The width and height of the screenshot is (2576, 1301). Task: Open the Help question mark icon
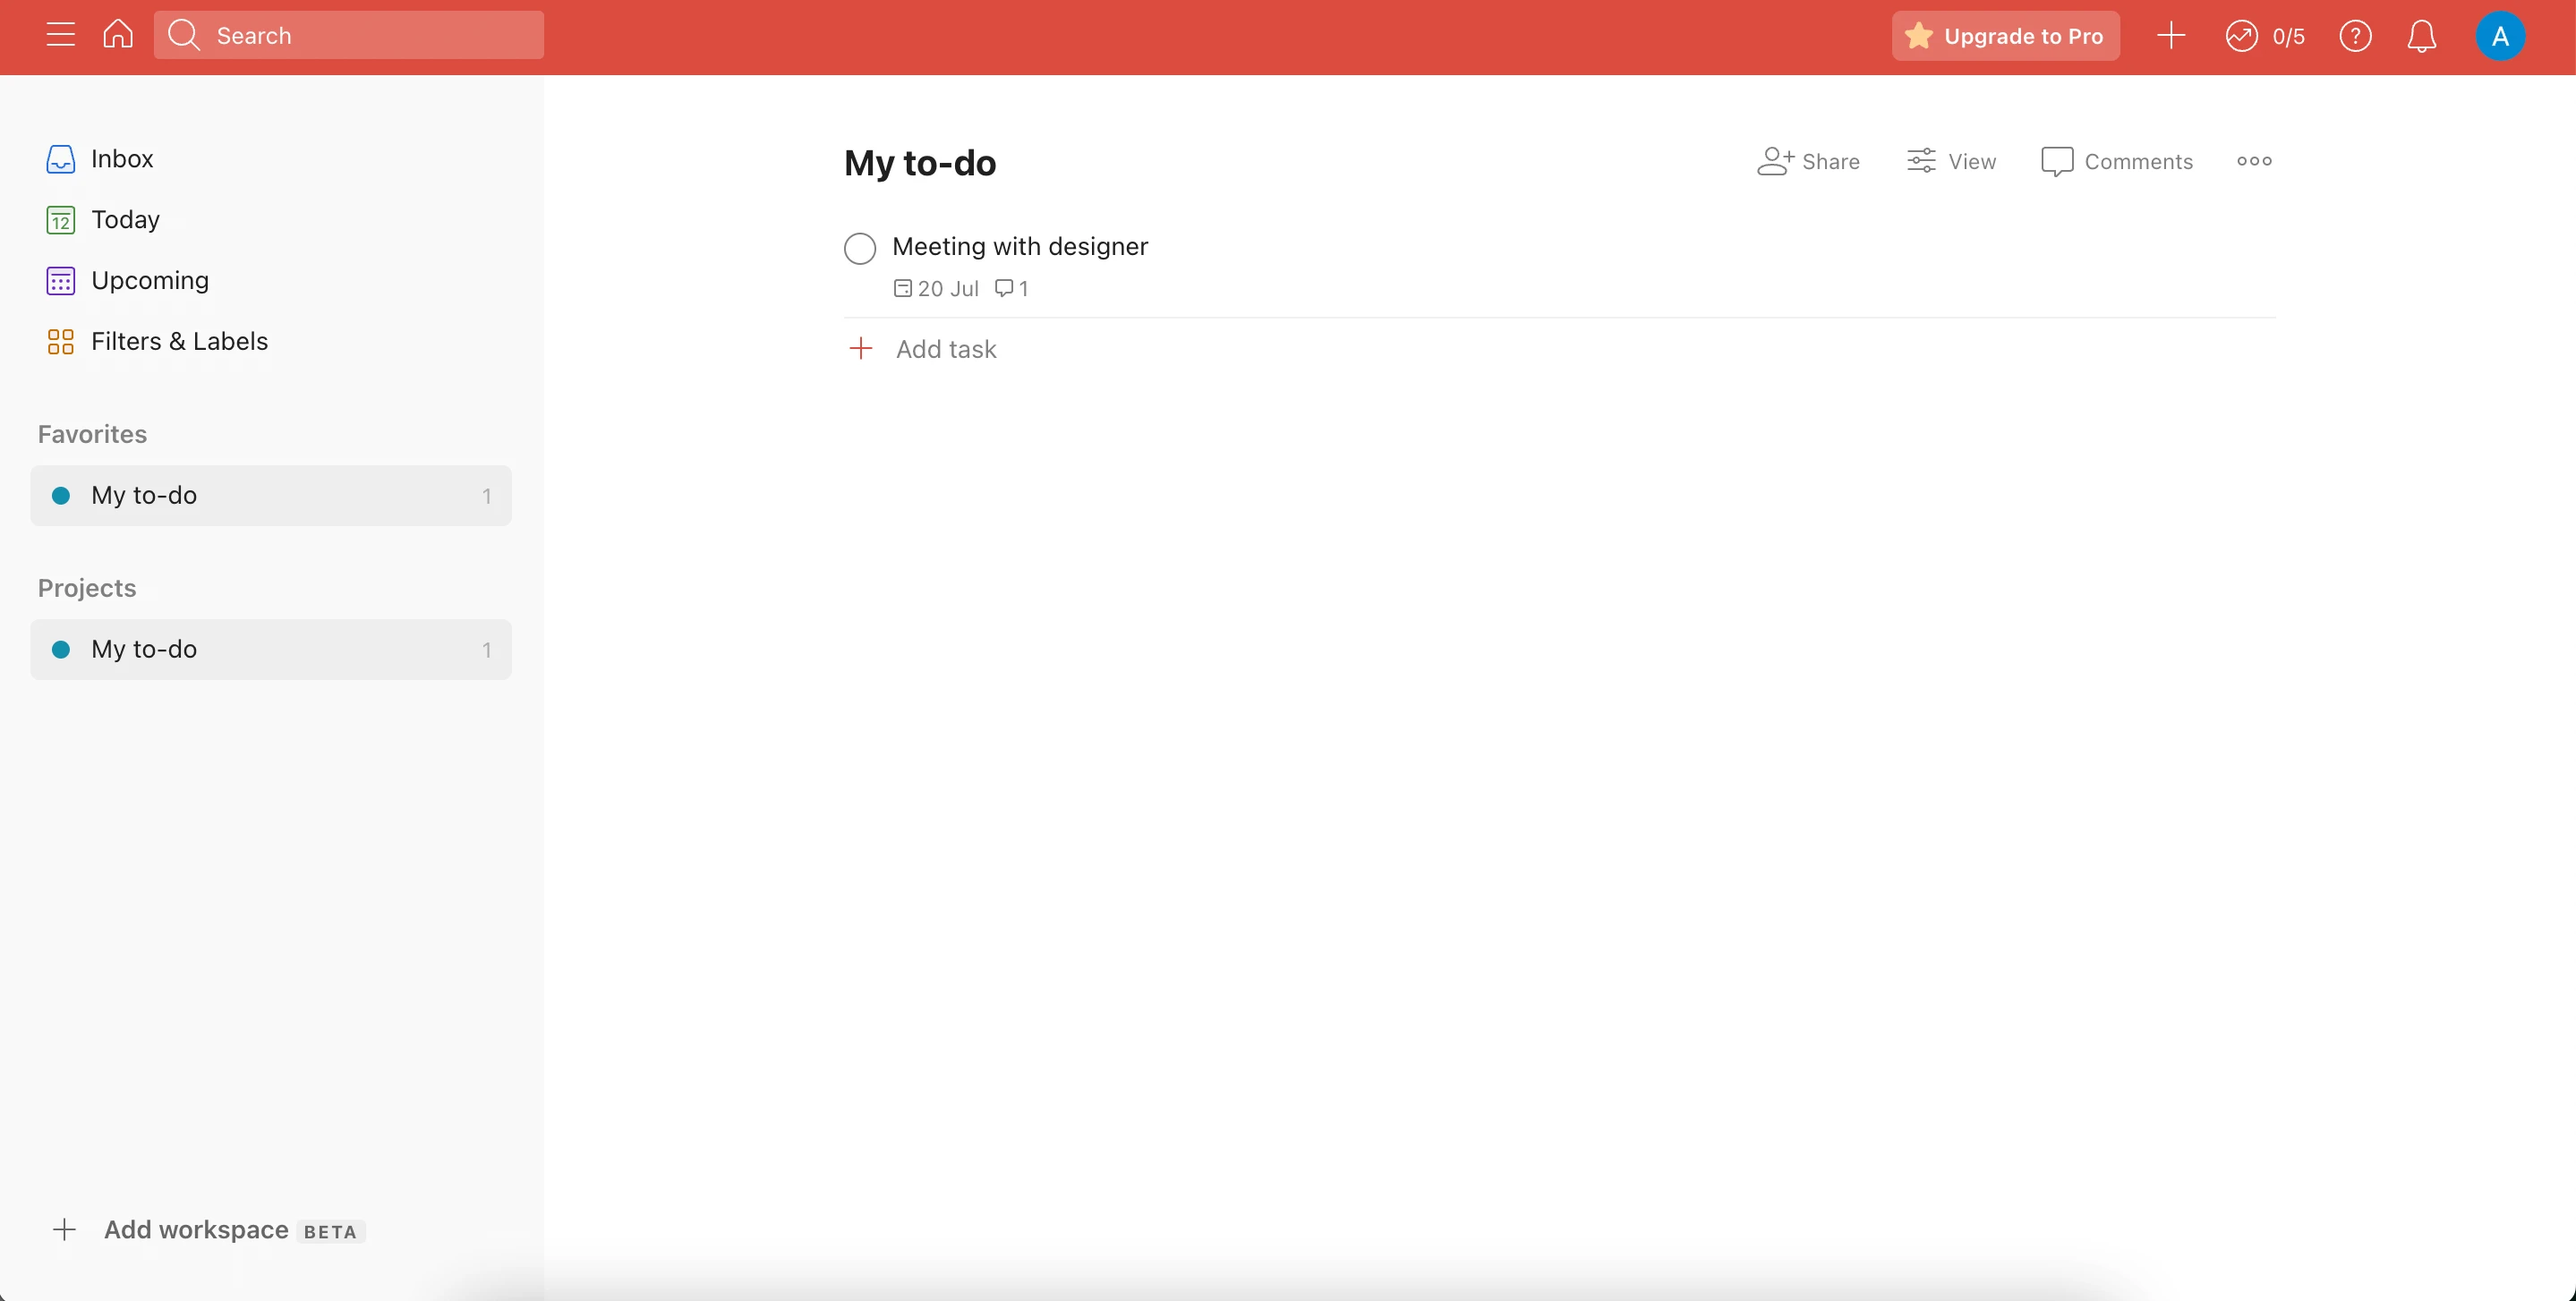click(x=2355, y=36)
